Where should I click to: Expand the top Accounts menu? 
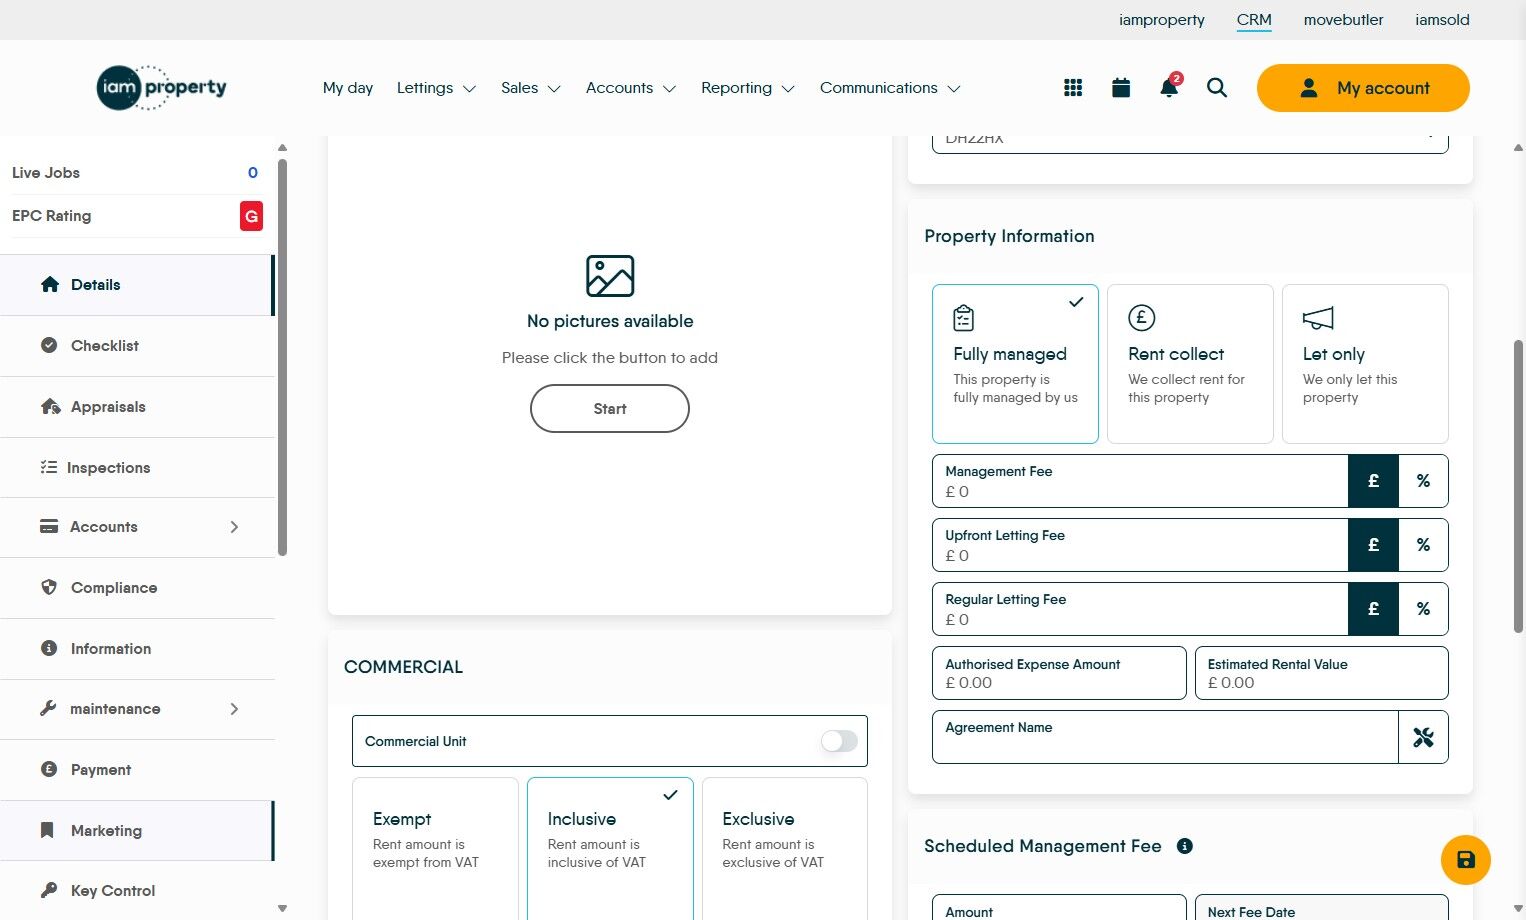(x=631, y=88)
